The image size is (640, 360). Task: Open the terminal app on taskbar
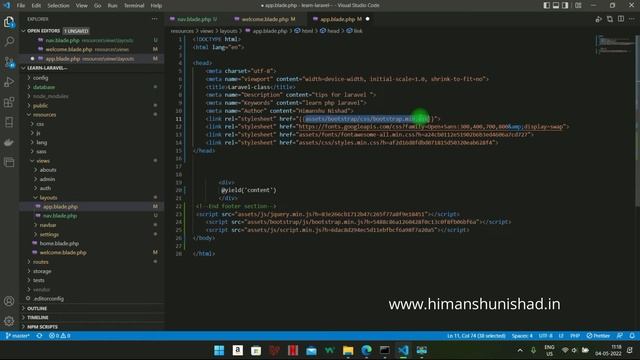[385, 351]
